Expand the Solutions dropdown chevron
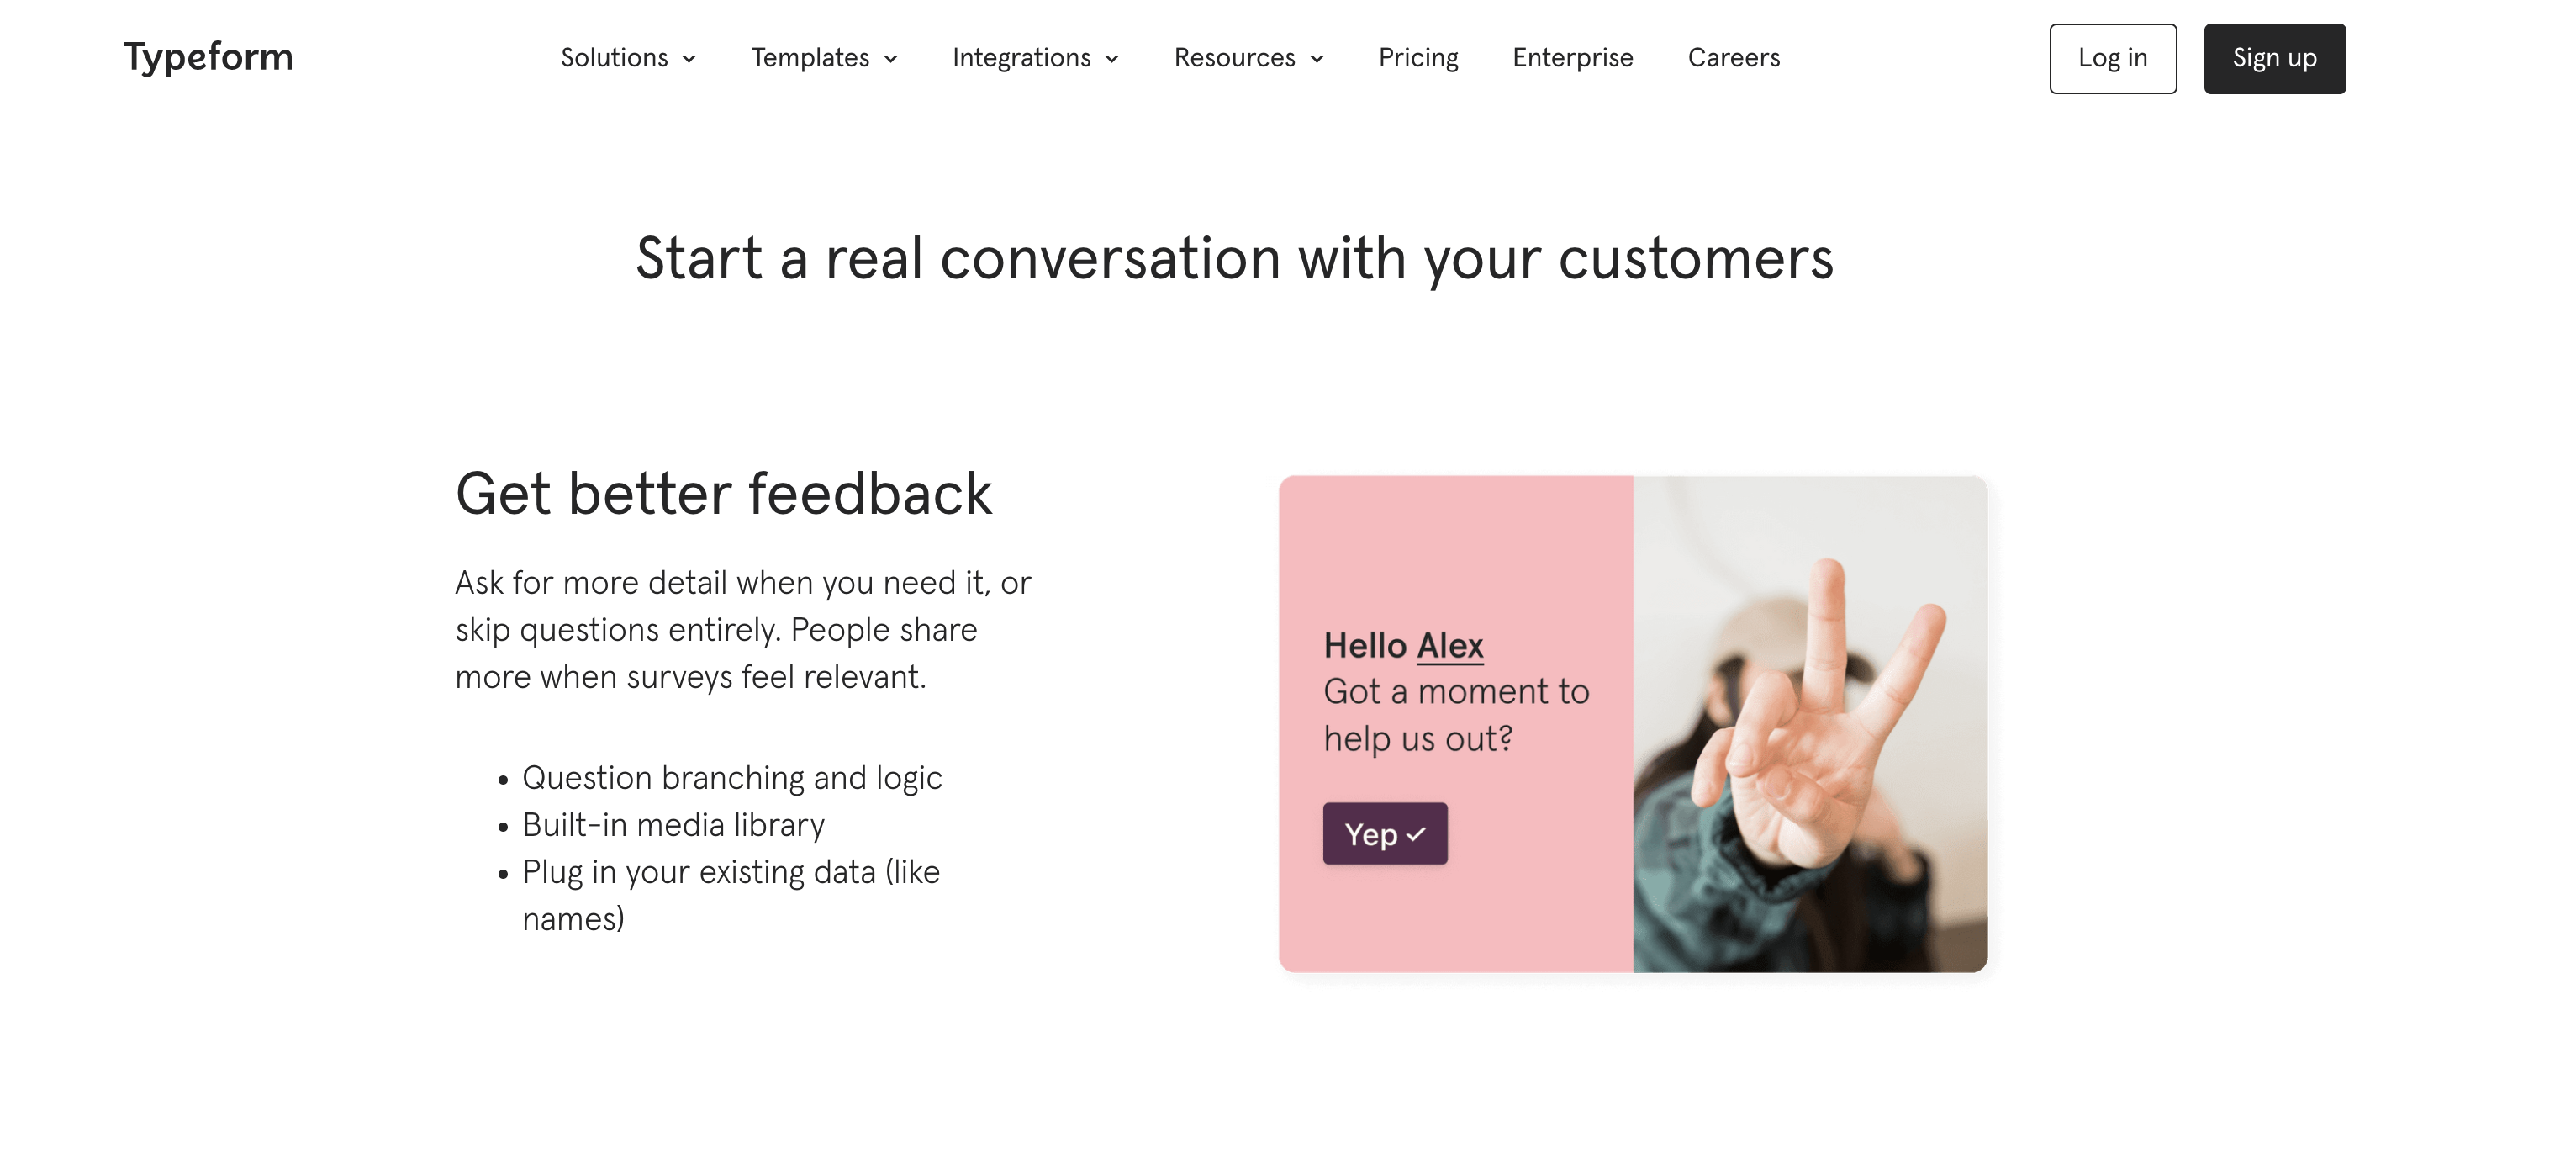Image resolution: width=2576 pixels, height=1169 pixels. click(689, 59)
